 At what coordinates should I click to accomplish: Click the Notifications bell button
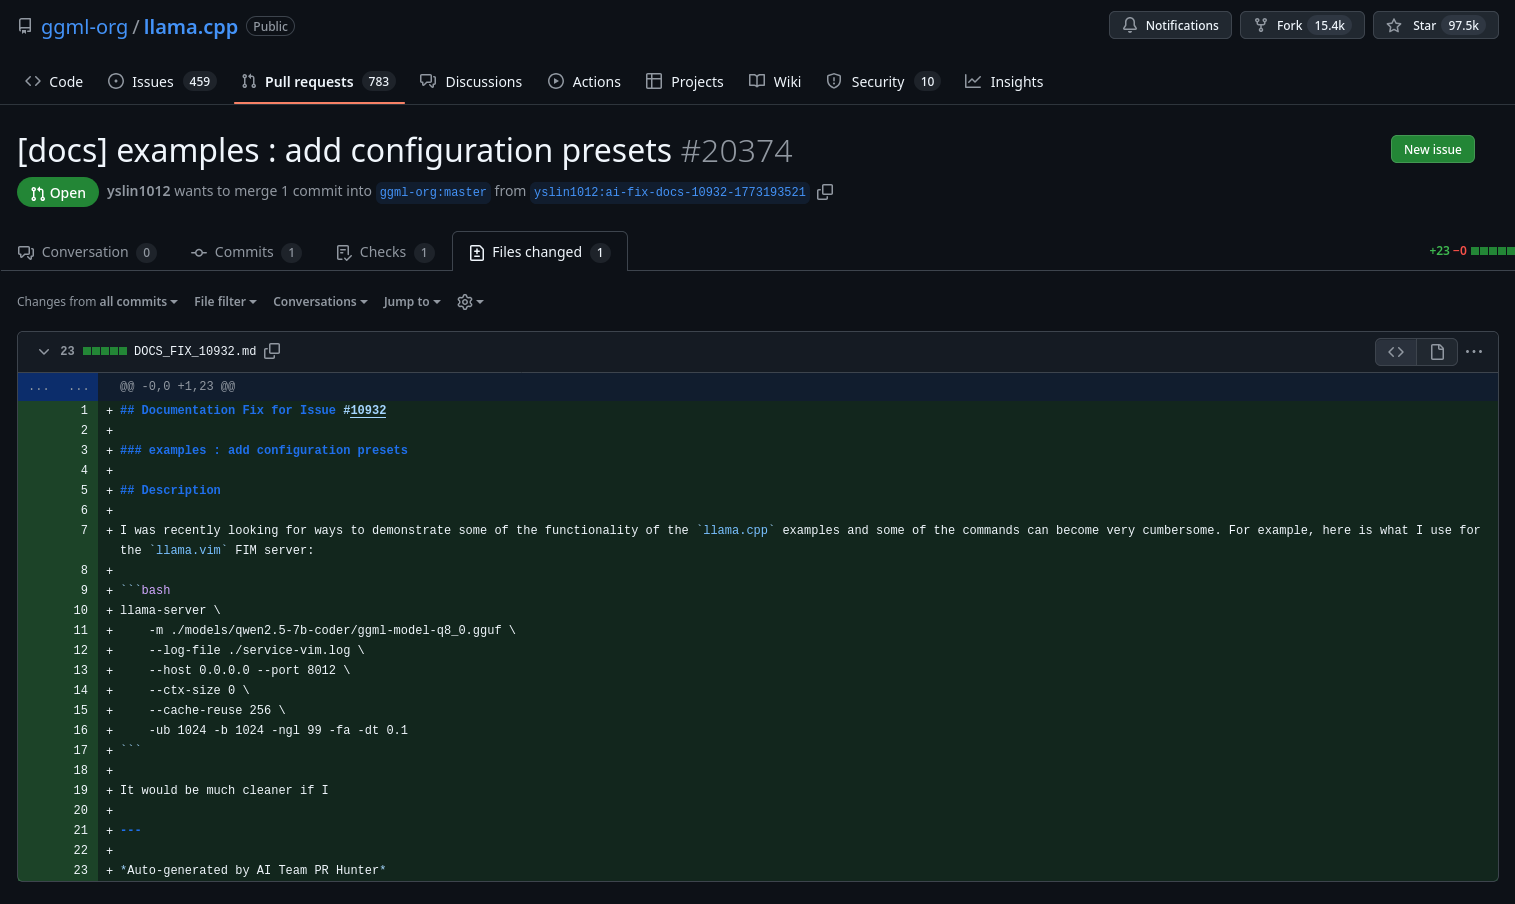(x=1170, y=25)
